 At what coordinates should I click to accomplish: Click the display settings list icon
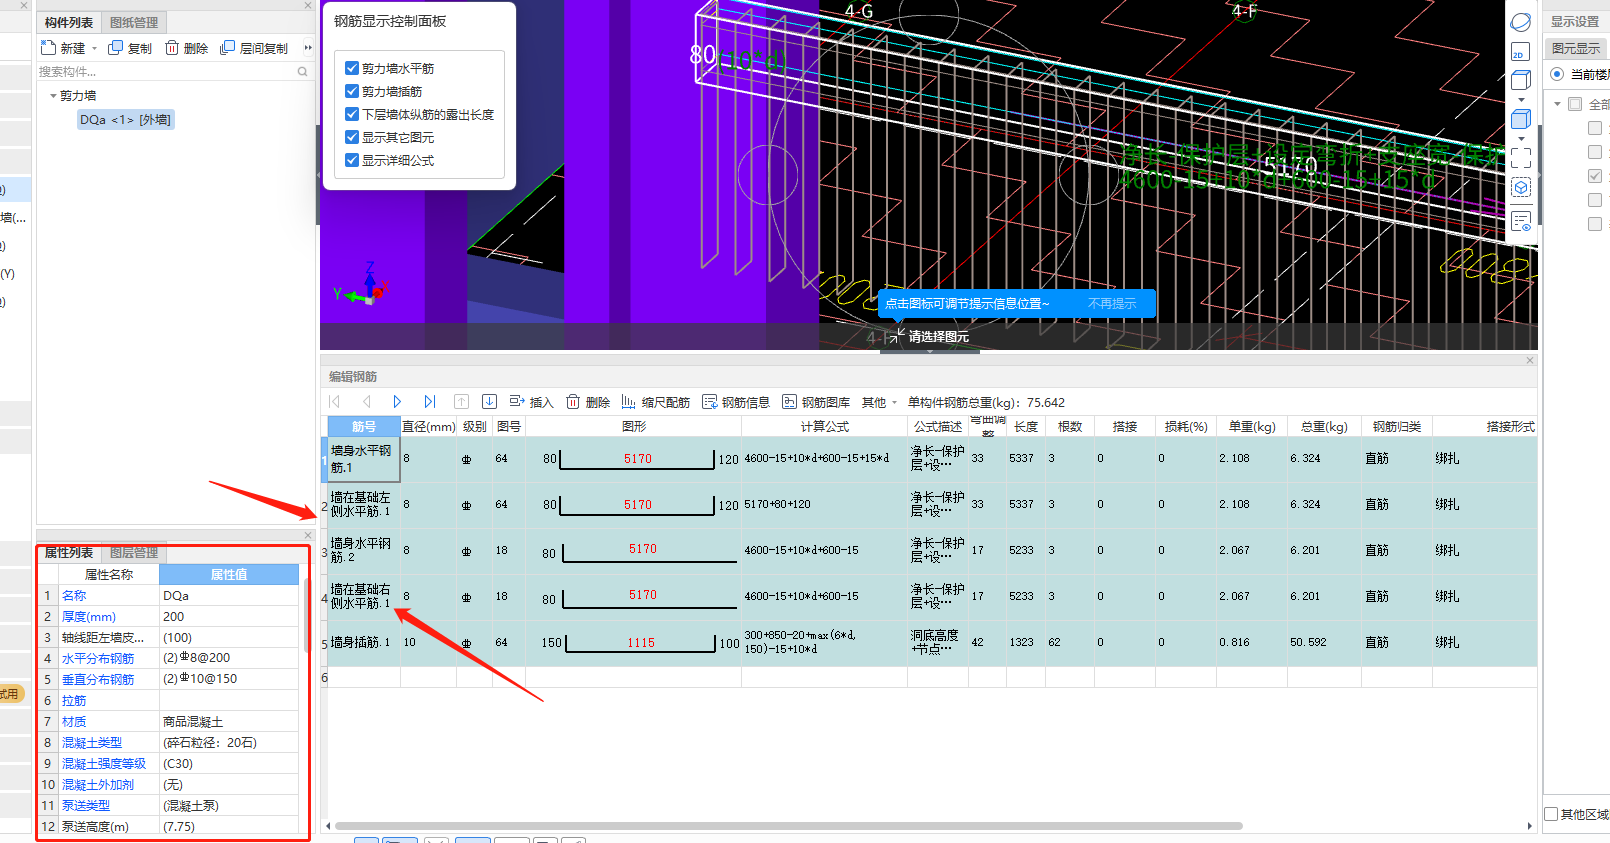(1521, 221)
